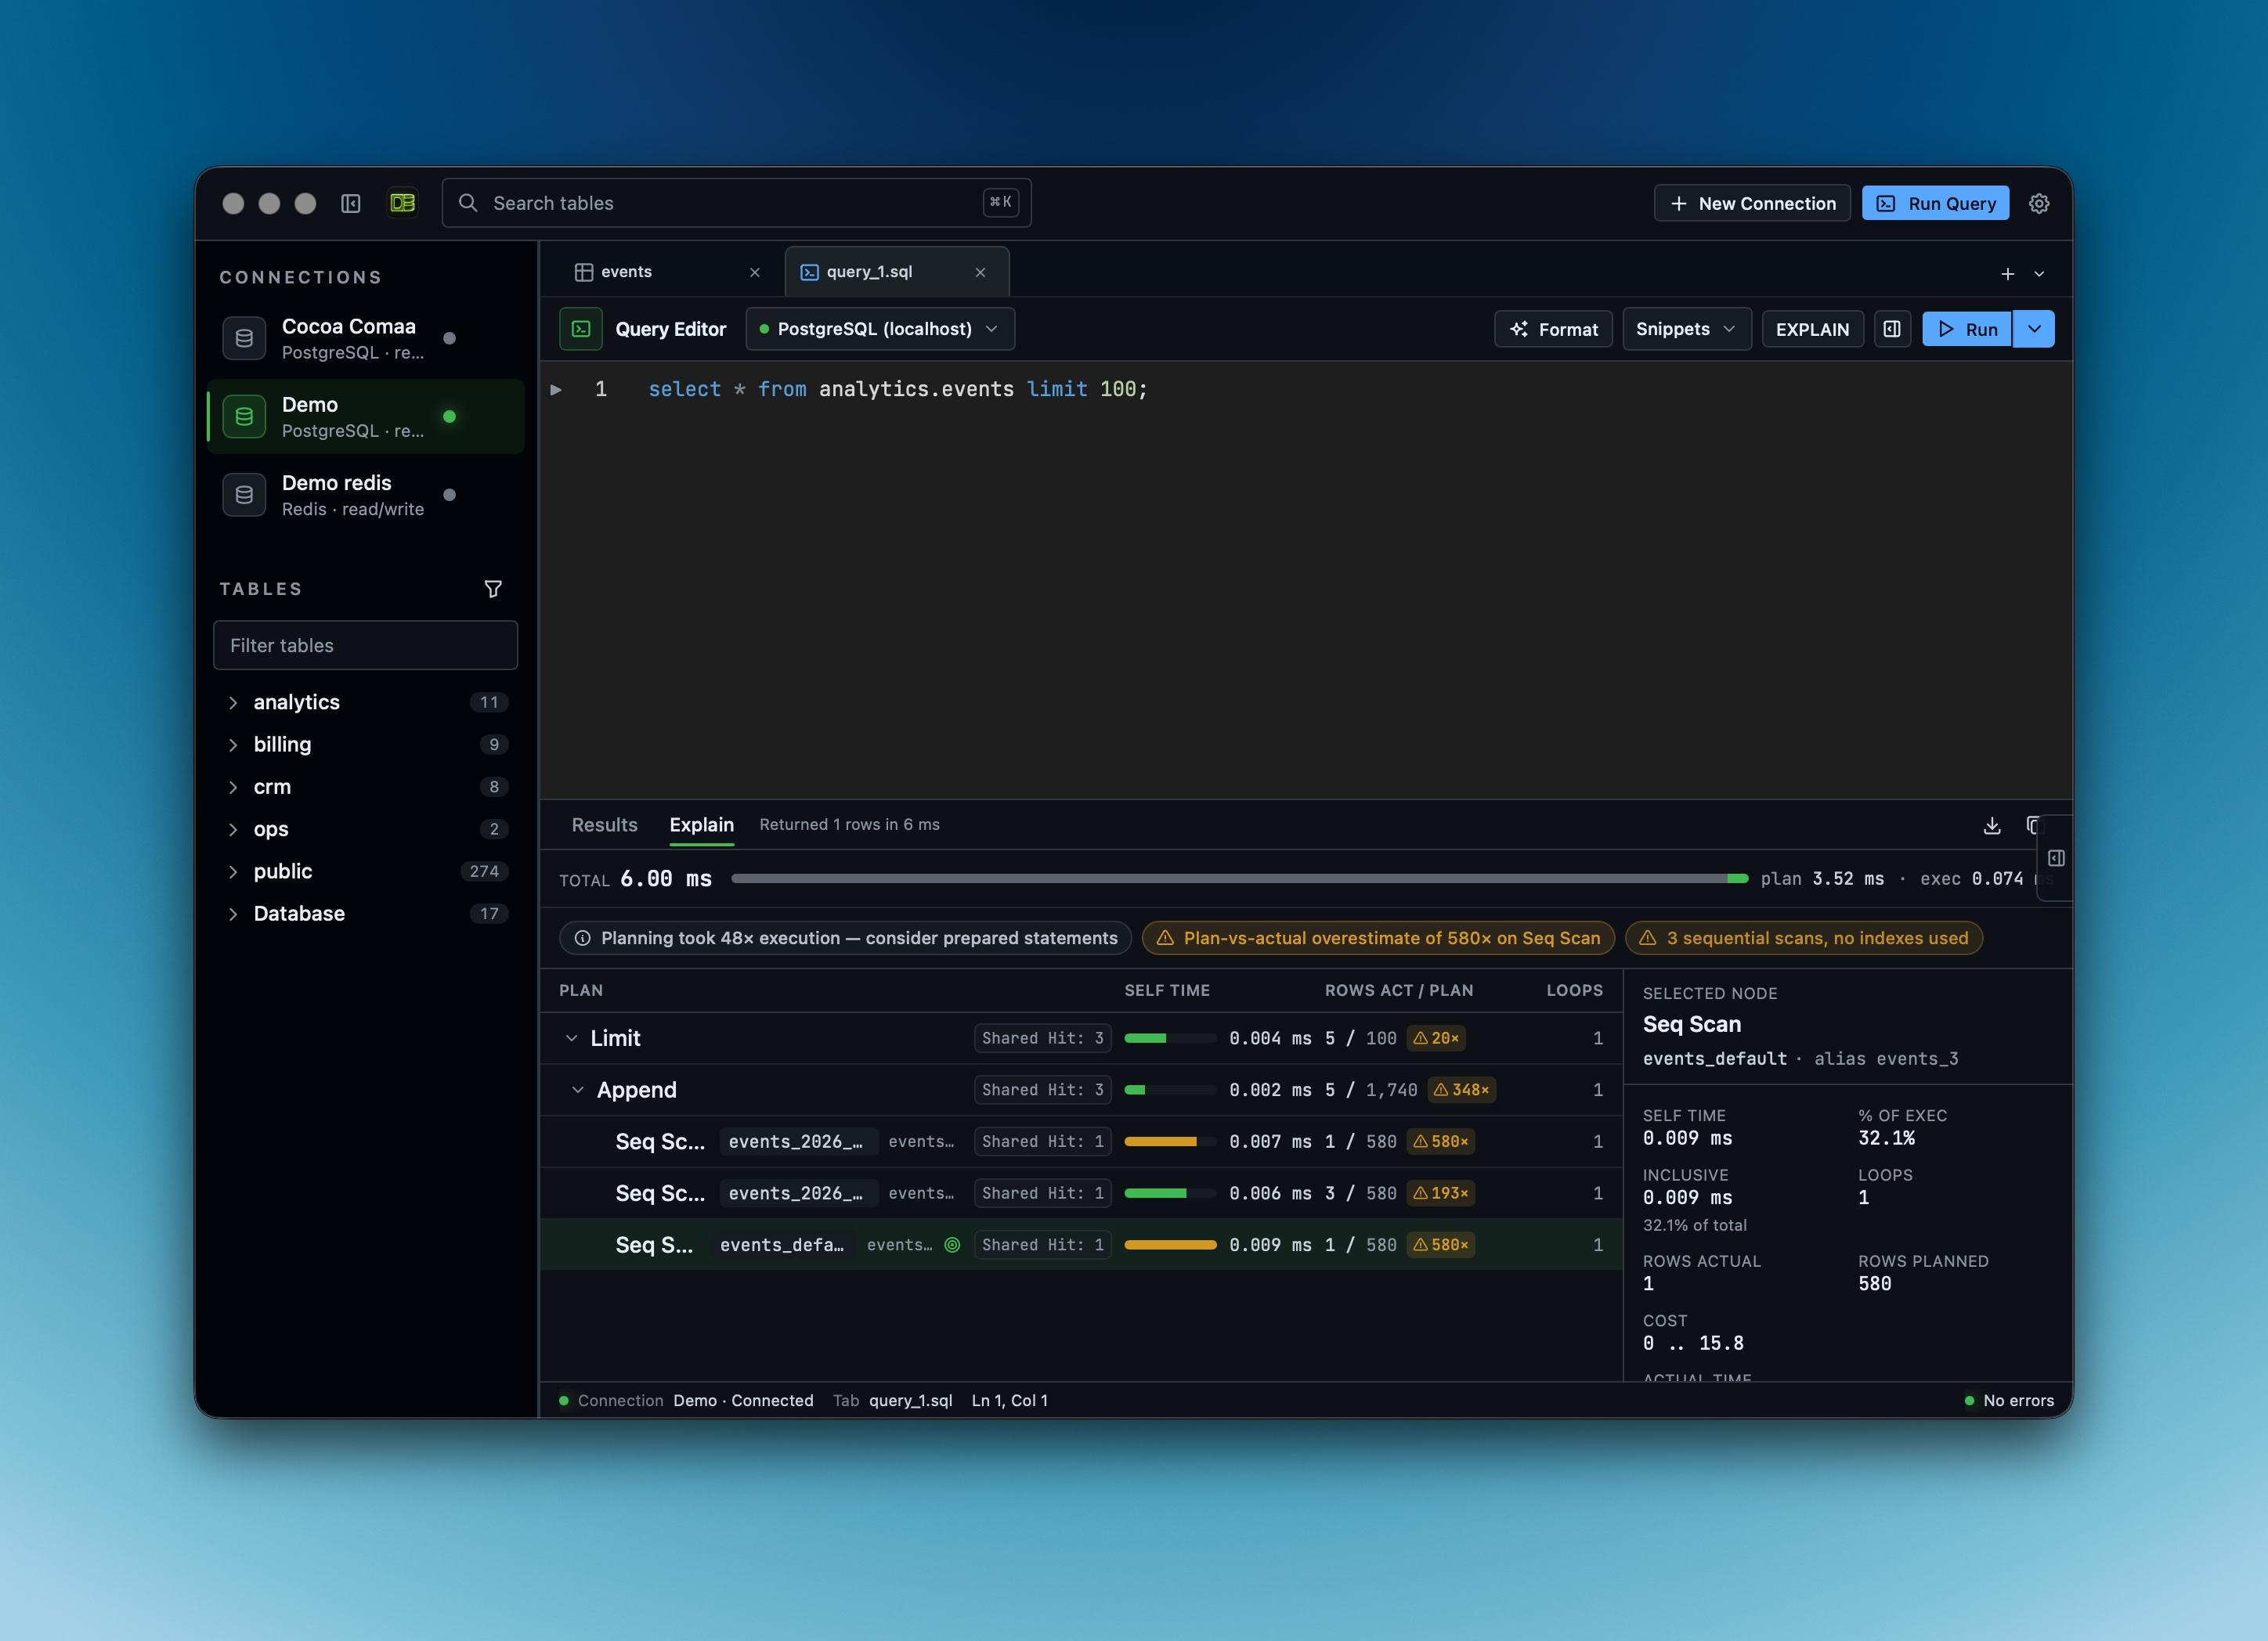2268x1641 pixels.
Task: Click the Filter tables input field
Action: (x=365, y=645)
